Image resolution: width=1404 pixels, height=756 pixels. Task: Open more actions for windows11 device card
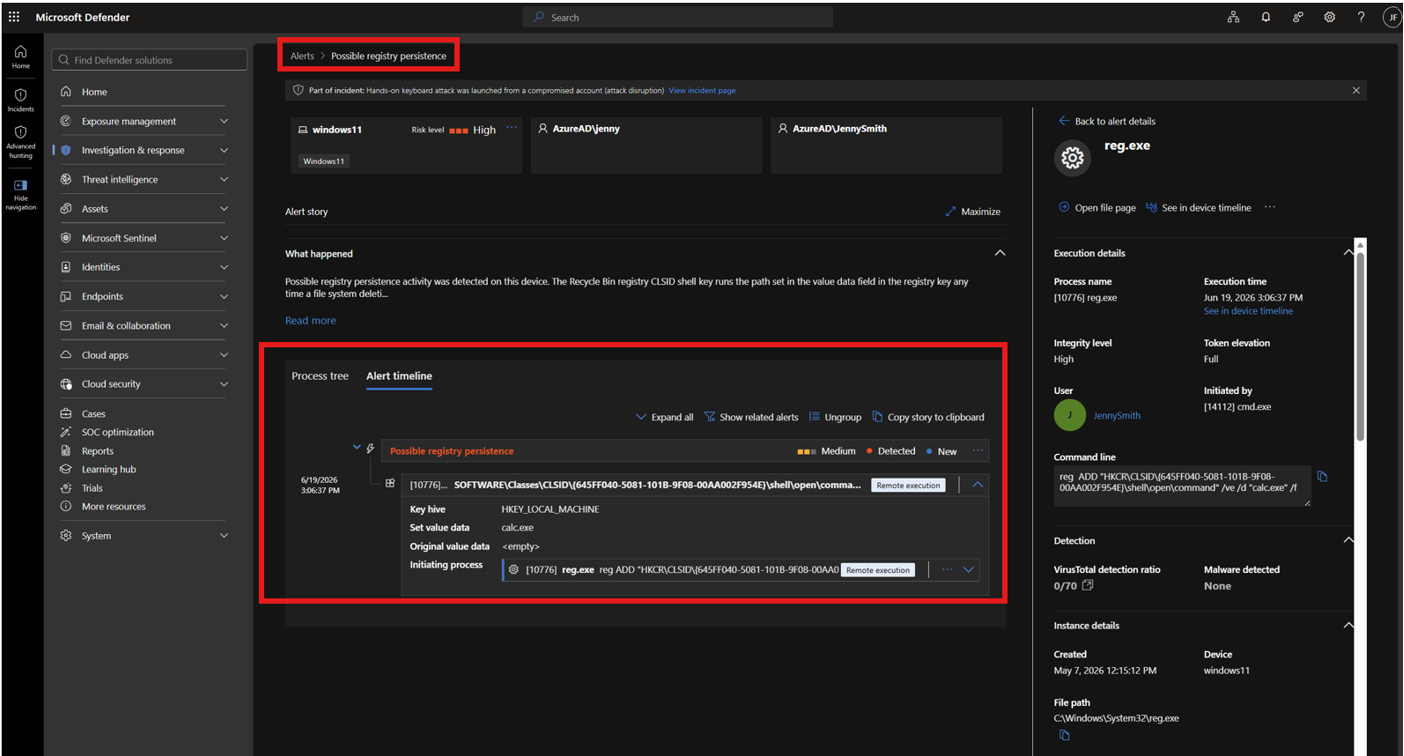coord(512,129)
